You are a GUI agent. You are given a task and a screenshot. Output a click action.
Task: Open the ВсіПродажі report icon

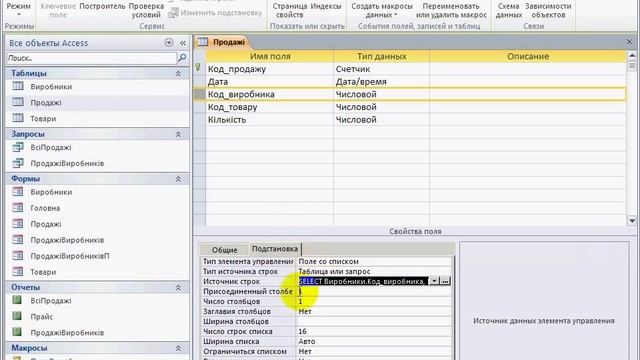point(17,300)
